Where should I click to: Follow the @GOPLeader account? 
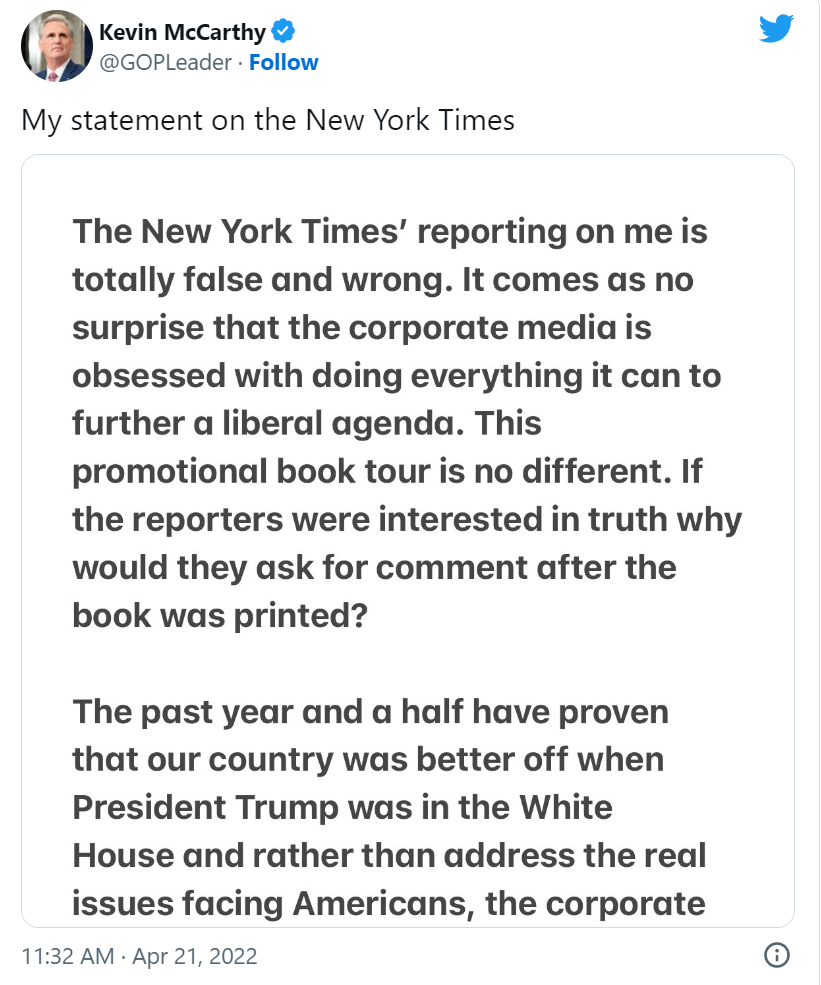(283, 62)
